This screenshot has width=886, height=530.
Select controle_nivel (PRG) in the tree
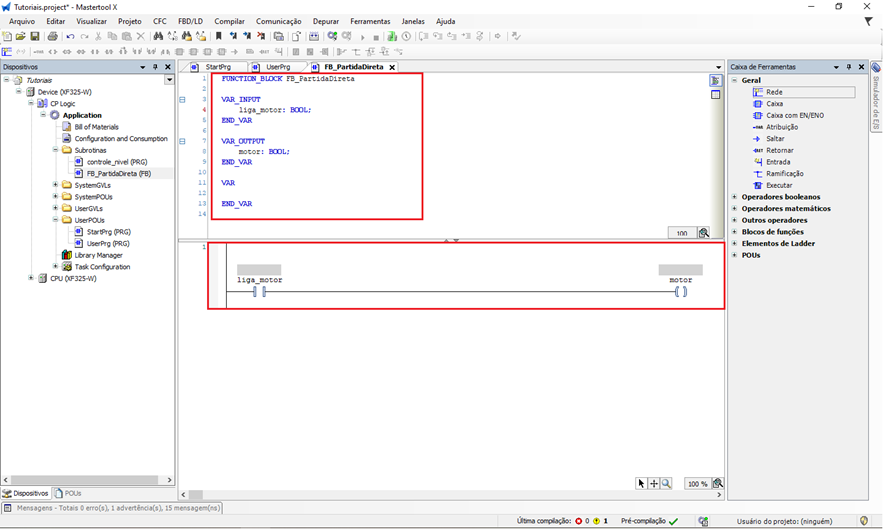pos(117,162)
